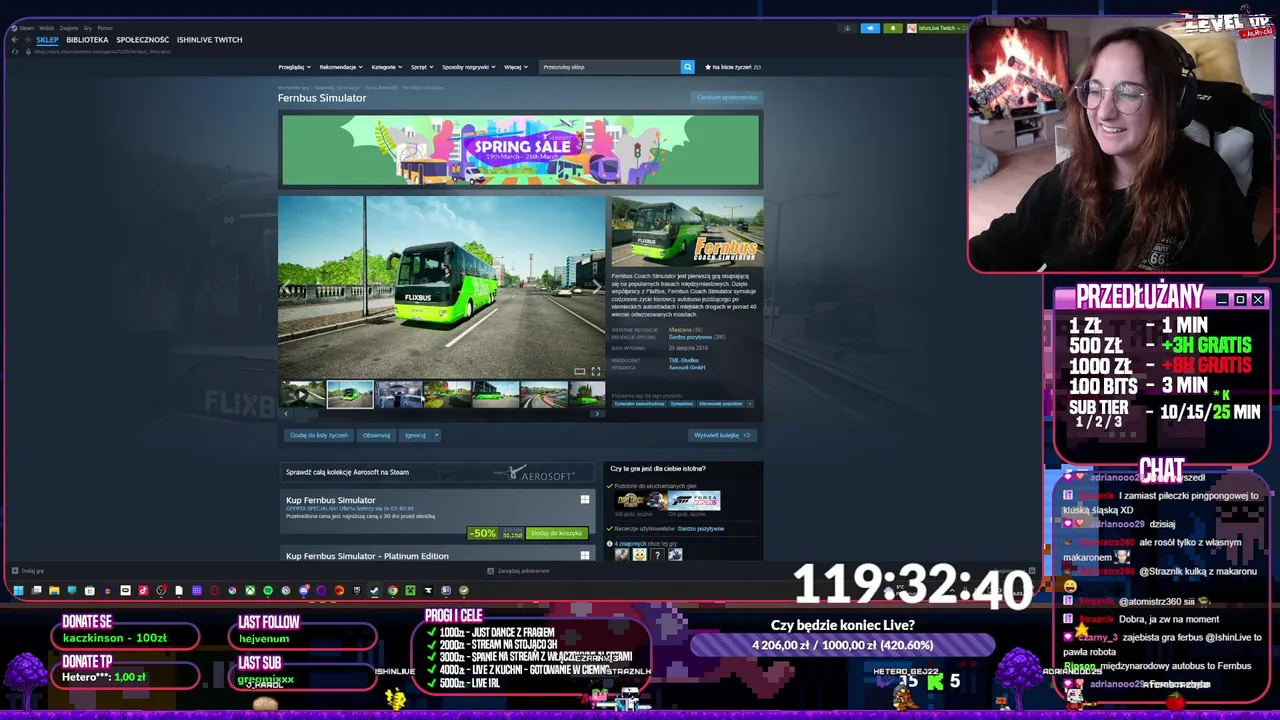Viewport: 1280px width, 720px height.
Task: Expand the Więcej store dropdown
Action: pos(515,67)
